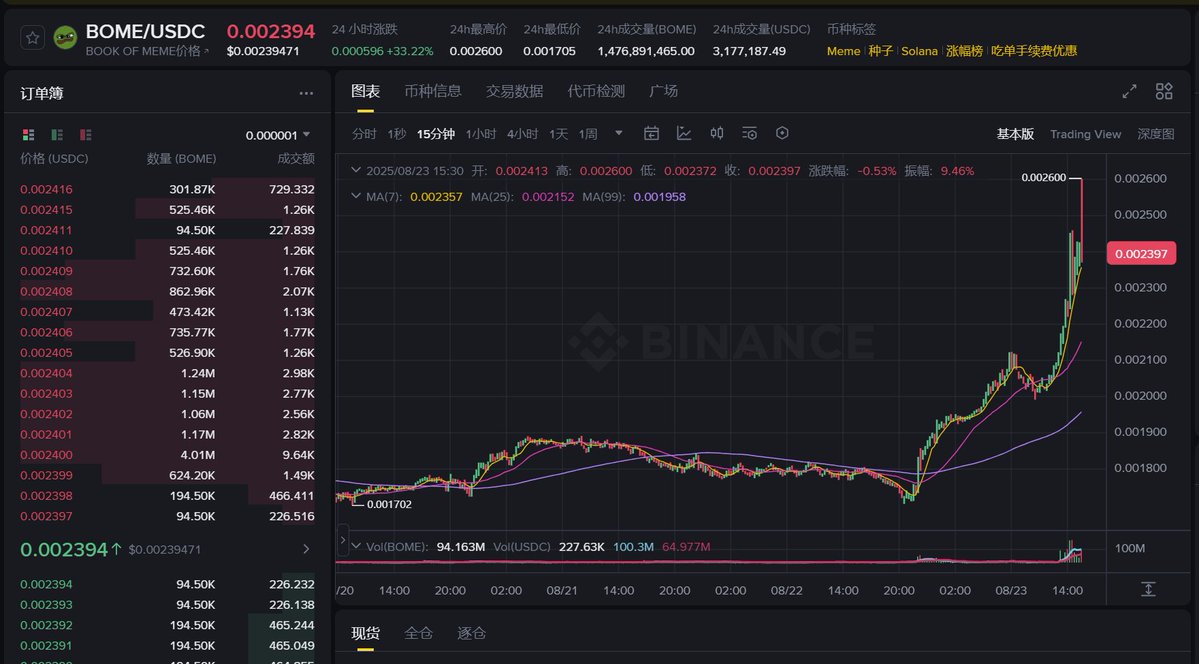Image resolution: width=1199 pixels, height=664 pixels.
Task: Click the 数量 (BOME) column header
Action: click(x=181, y=158)
